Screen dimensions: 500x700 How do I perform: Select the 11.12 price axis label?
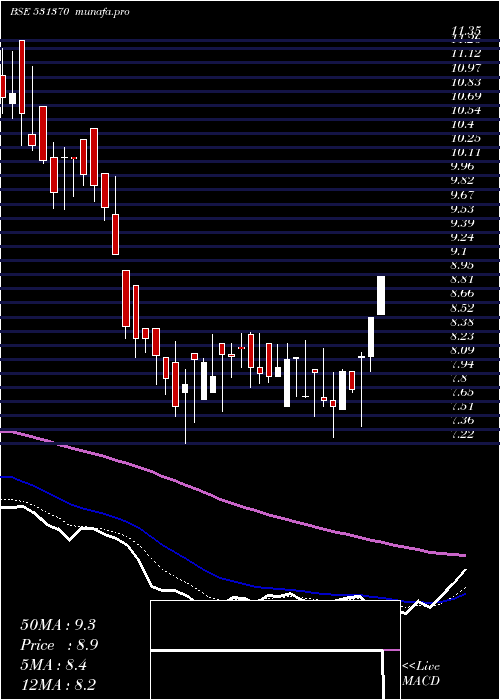466,54
